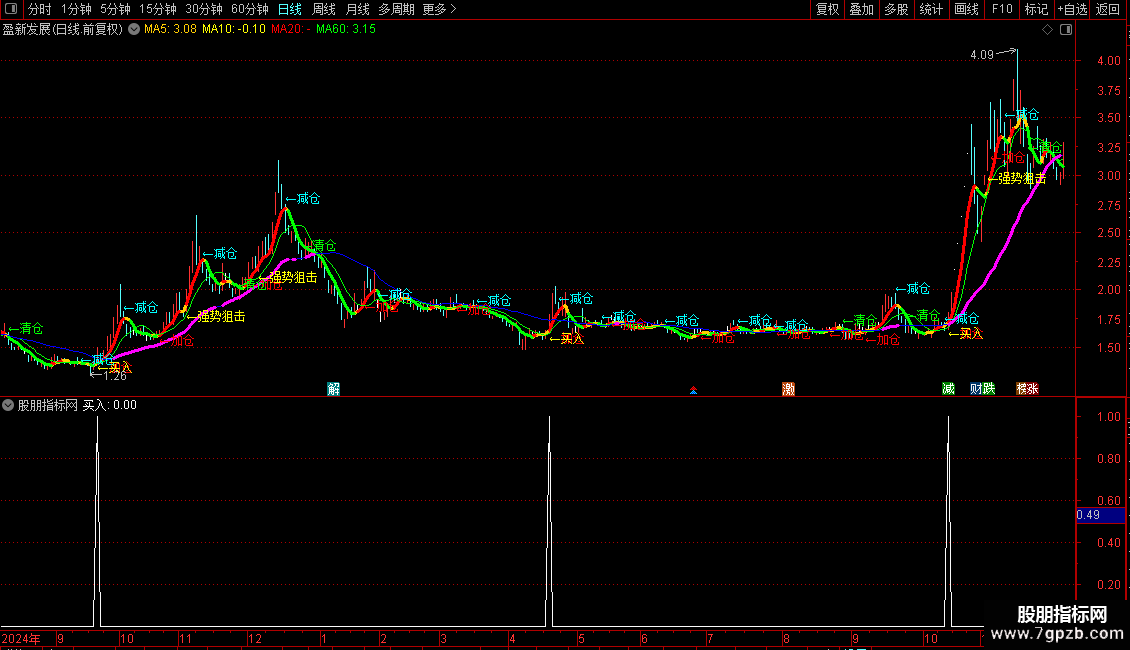1130x650 pixels.
Task: Open F10 company info
Action: click(x=1002, y=9)
